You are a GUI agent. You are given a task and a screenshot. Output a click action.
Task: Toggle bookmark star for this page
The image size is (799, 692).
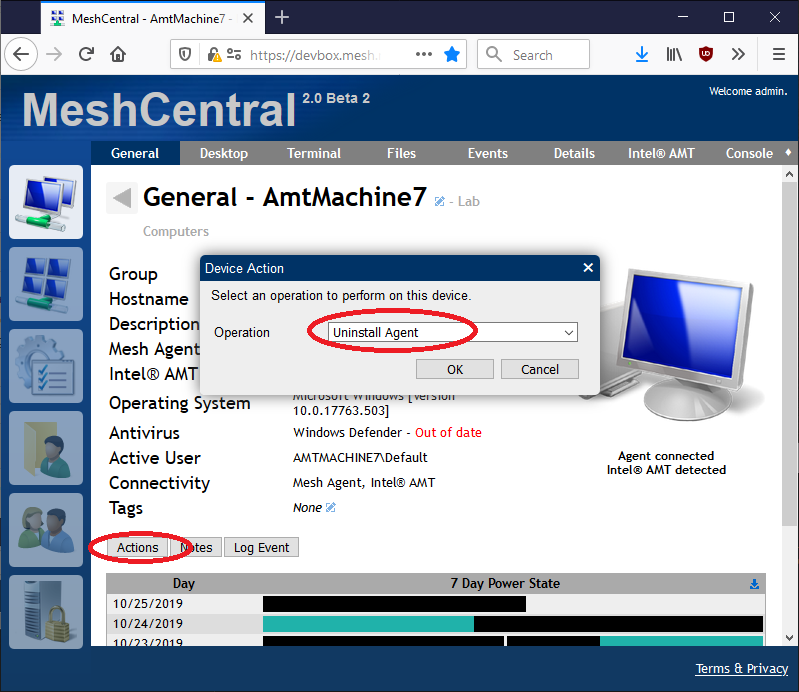click(x=452, y=54)
